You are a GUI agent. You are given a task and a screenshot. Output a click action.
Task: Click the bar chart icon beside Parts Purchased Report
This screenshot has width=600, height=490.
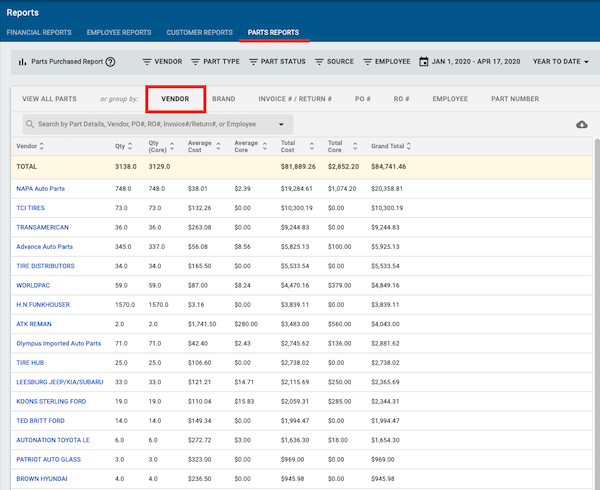(x=23, y=62)
